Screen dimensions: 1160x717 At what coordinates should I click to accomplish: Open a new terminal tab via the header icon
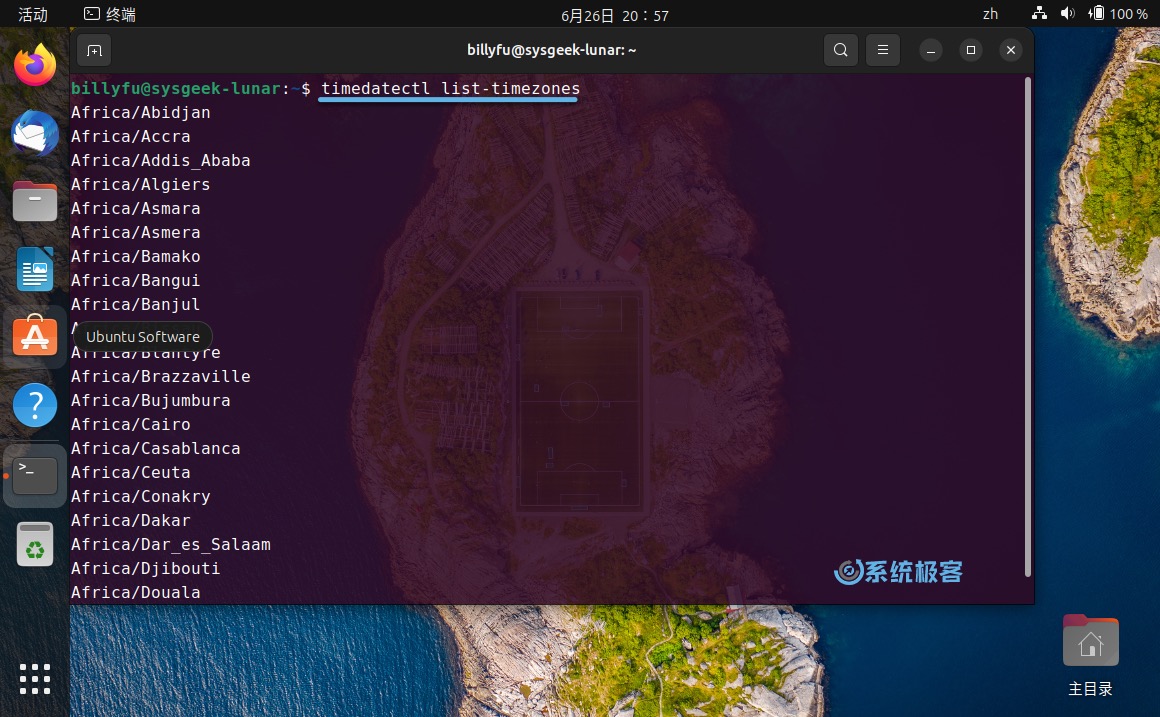(94, 49)
